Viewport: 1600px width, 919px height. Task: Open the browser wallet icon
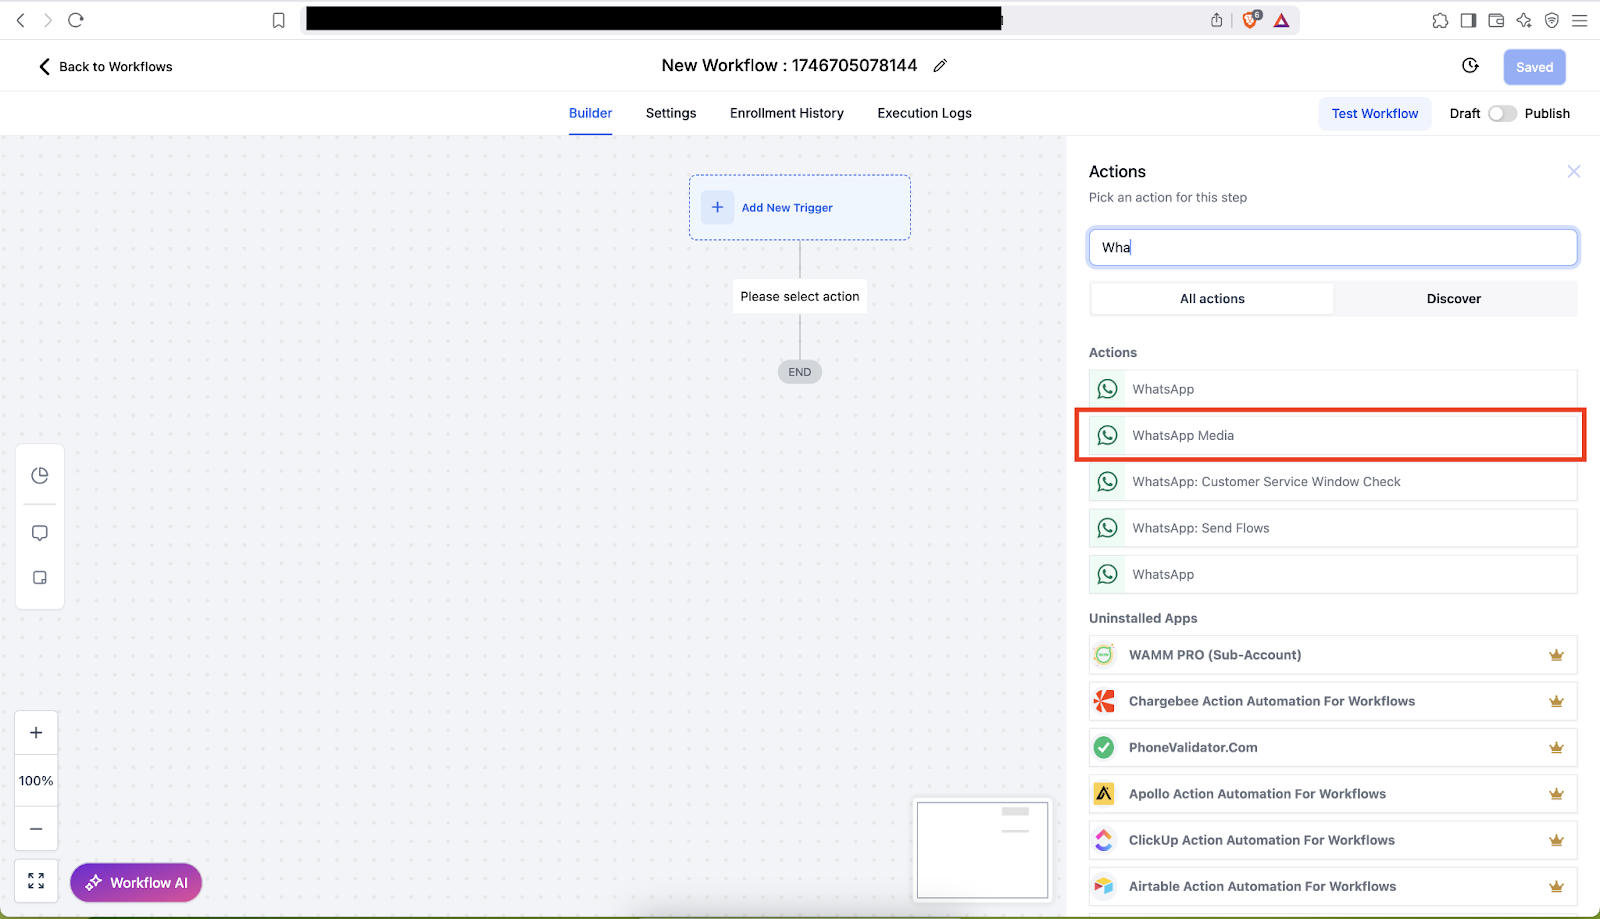click(1496, 20)
